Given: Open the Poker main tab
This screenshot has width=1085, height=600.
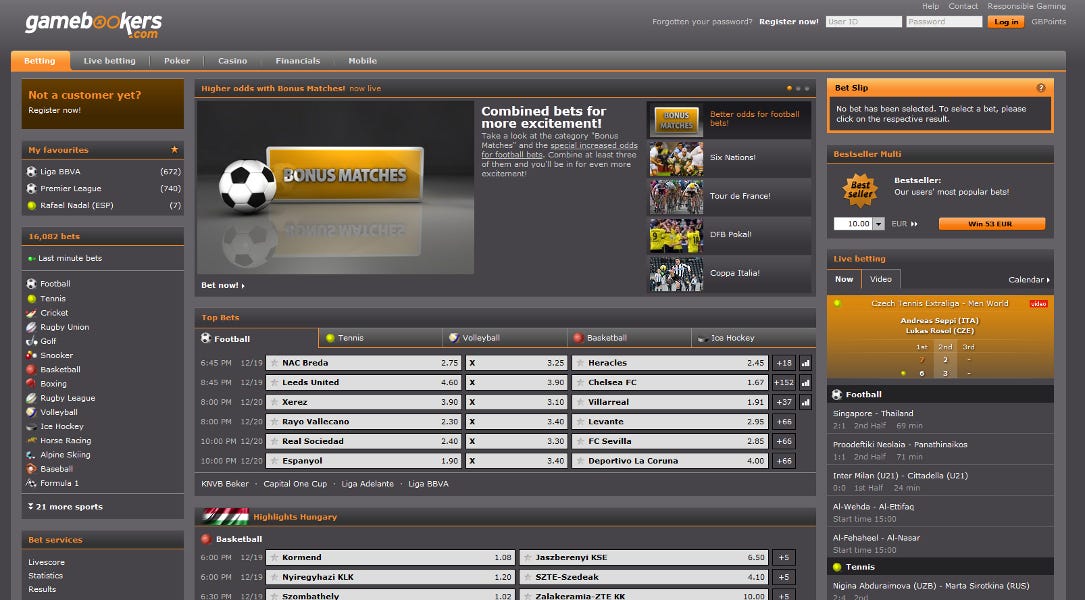Looking at the screenshot, I should coord(176,61).
